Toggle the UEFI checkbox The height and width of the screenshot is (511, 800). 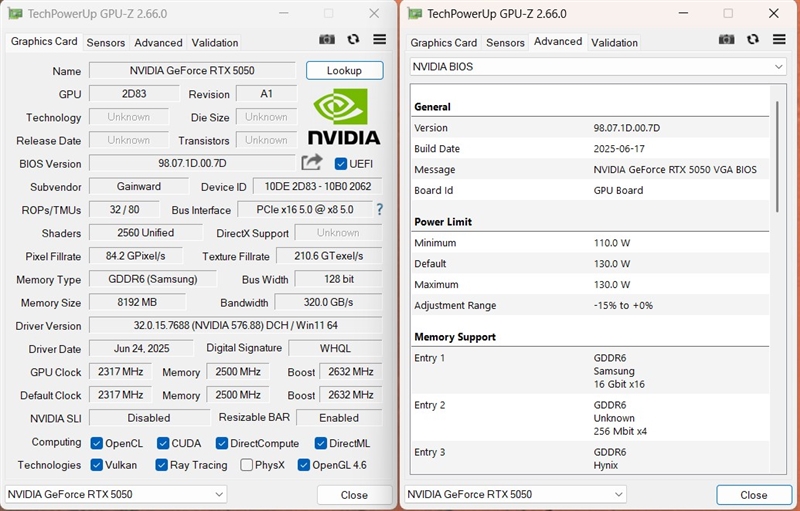(x=341, y=164)
